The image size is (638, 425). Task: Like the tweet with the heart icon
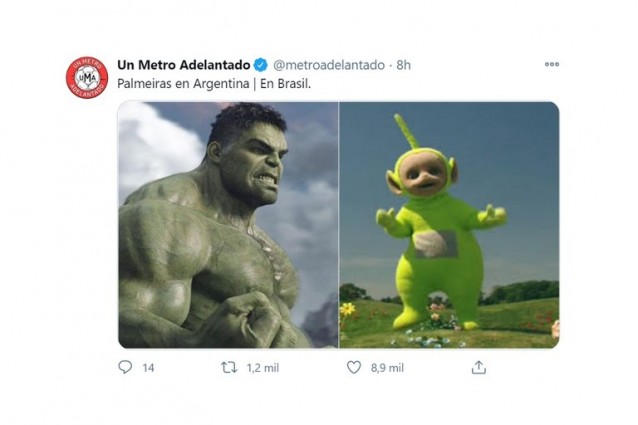[x=353, y=367]
